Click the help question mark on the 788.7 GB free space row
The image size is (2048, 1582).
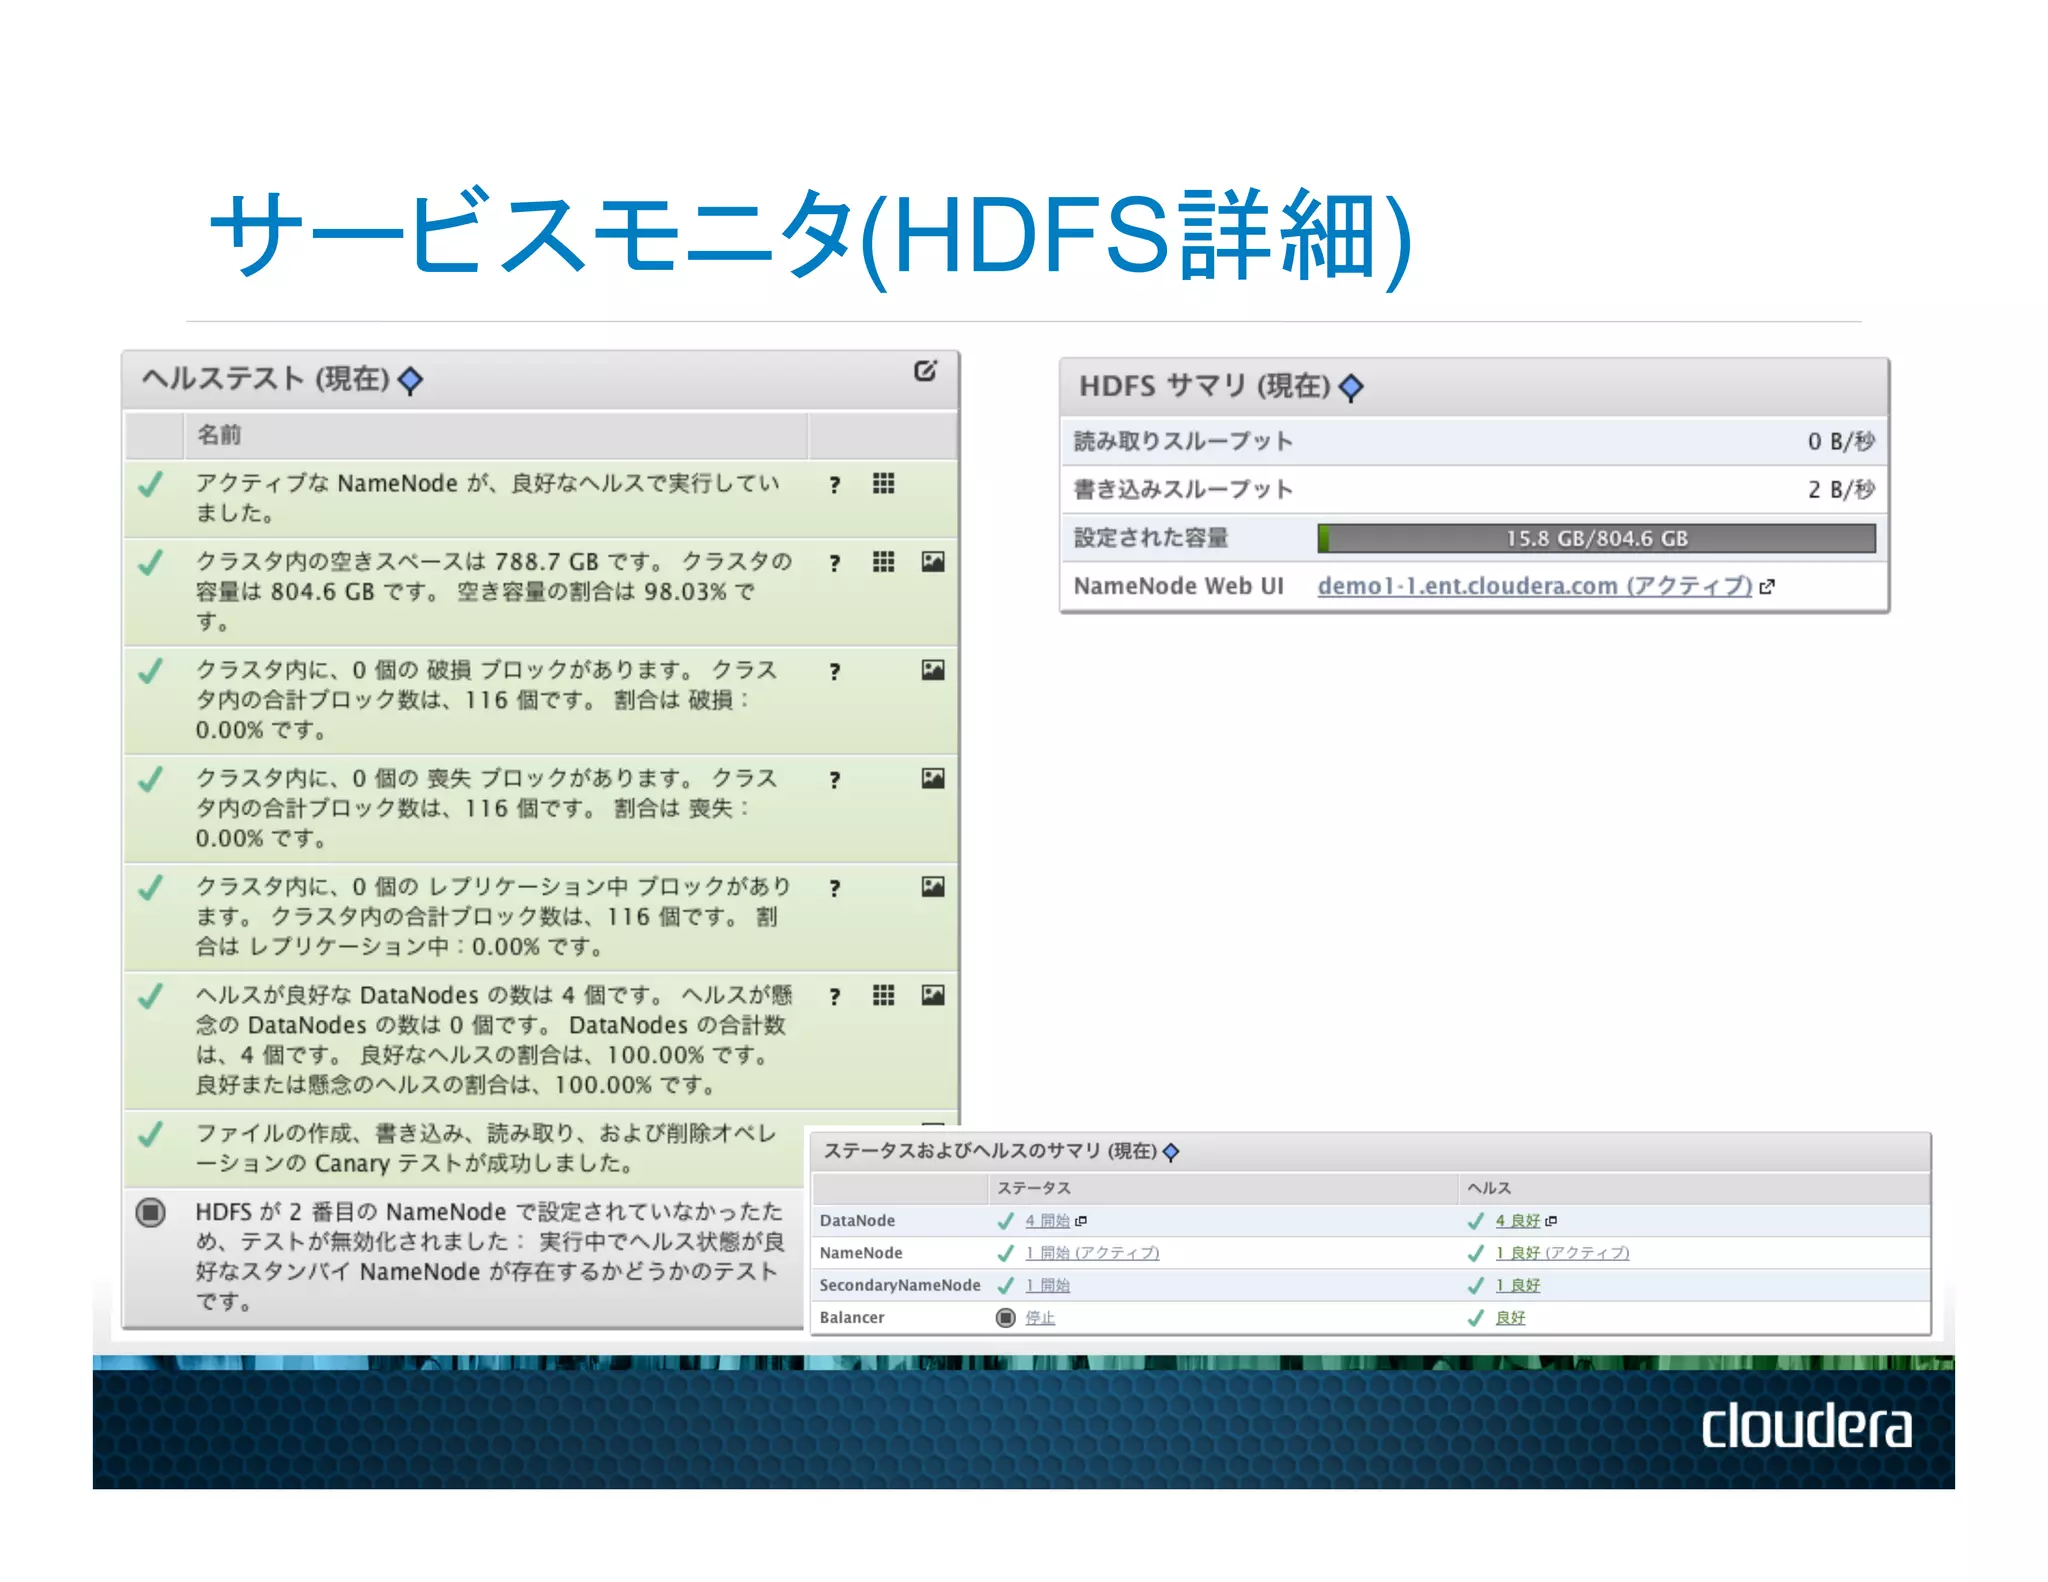pos(835,563)
